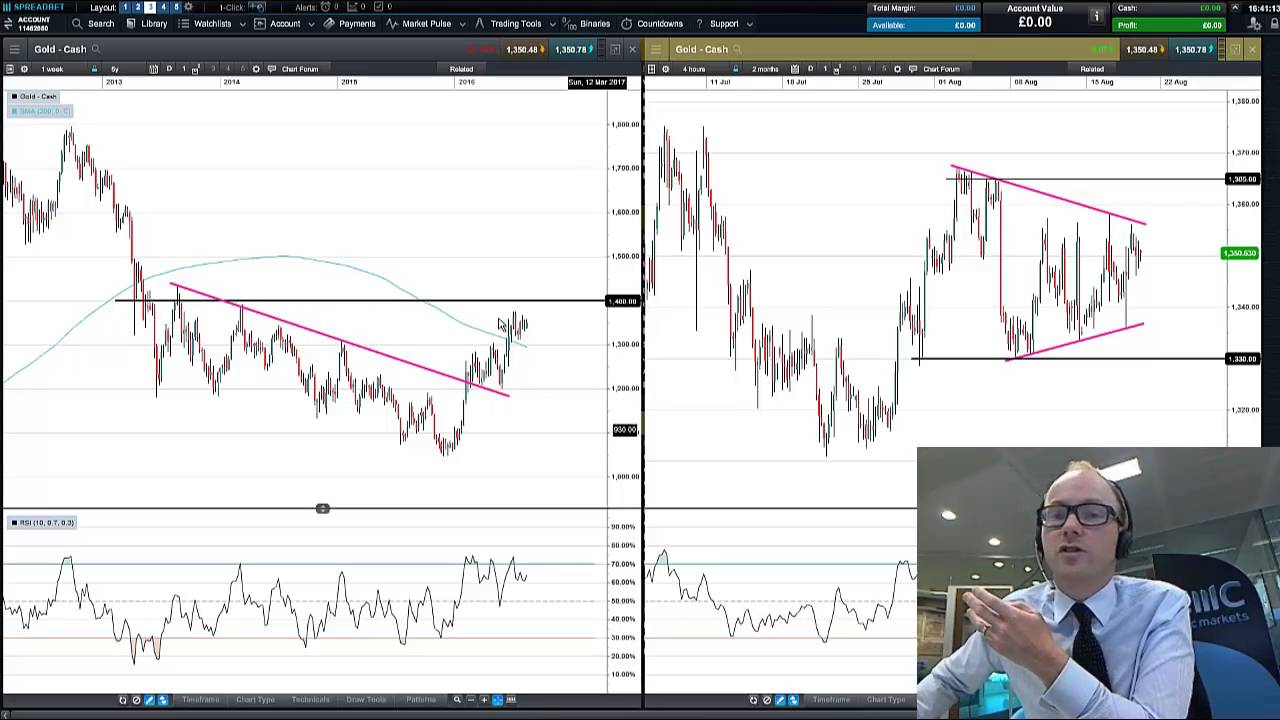Viewport: 1280px width, 720px height.
Task: Expand the Watchlists dropdown
Action: click(212, 24)
